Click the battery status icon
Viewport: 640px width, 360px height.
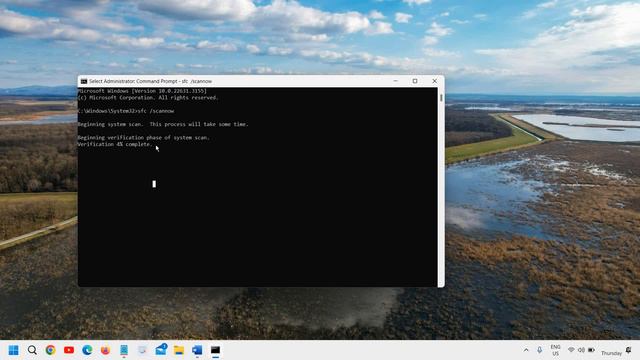tap(591, 350)
